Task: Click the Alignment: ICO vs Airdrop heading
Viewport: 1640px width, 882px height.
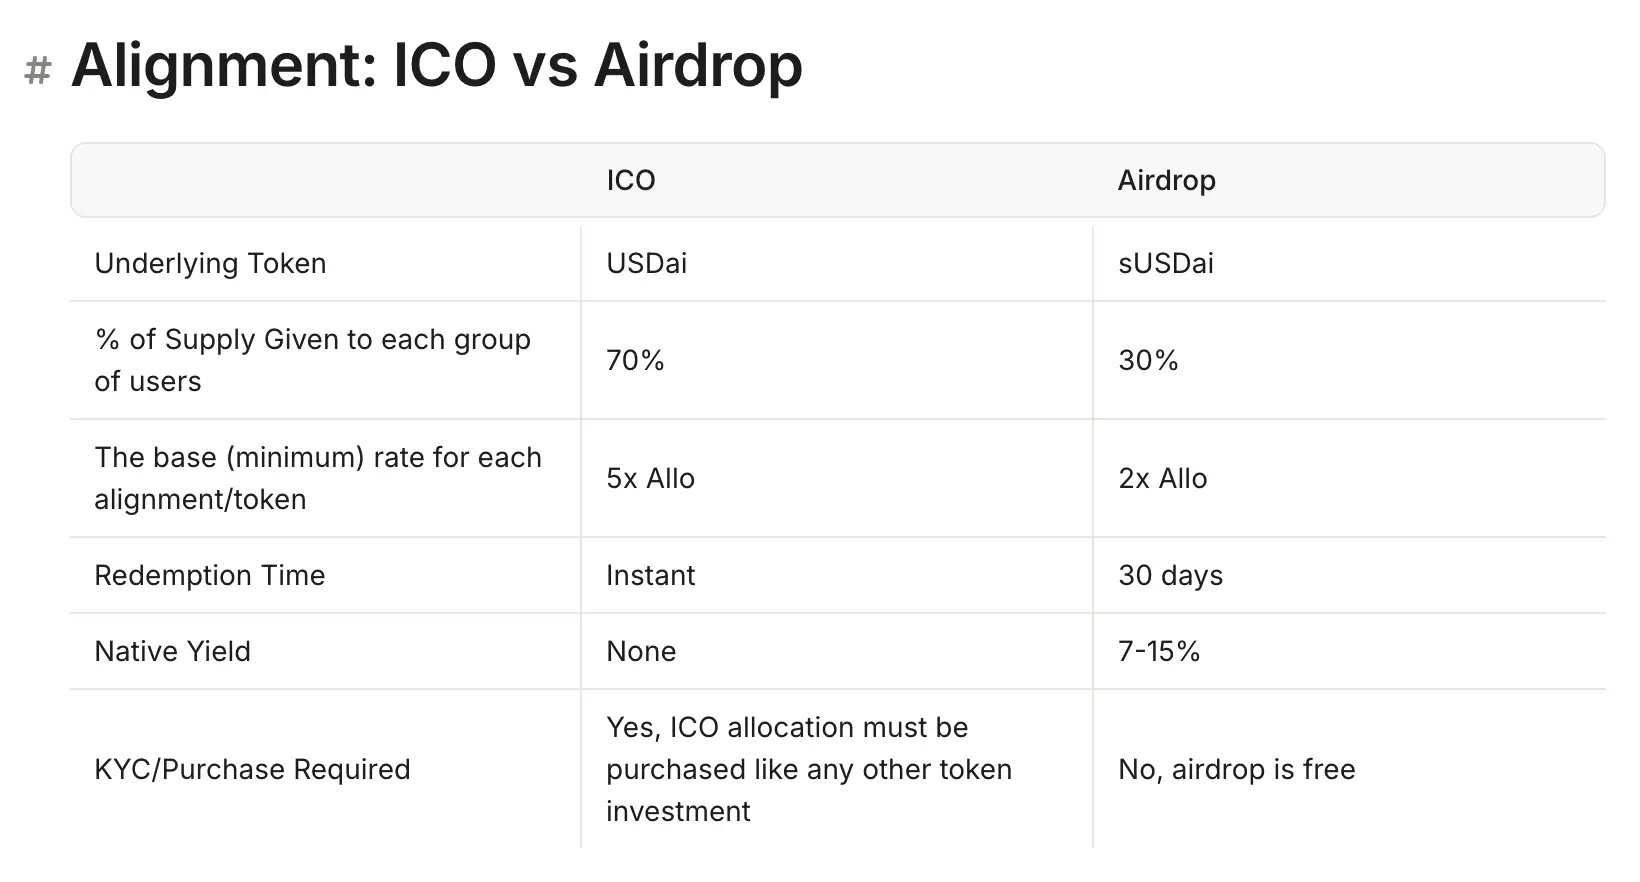Action: (x=436, y=66)
